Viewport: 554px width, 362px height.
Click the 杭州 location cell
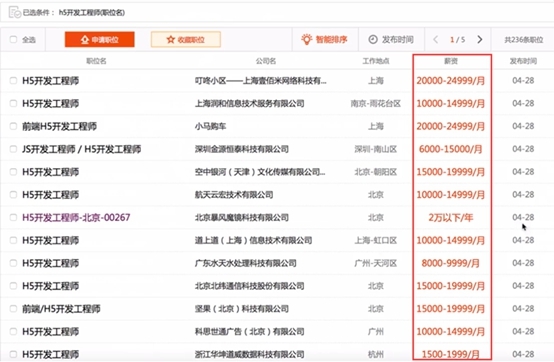click(x=376, y=354)
